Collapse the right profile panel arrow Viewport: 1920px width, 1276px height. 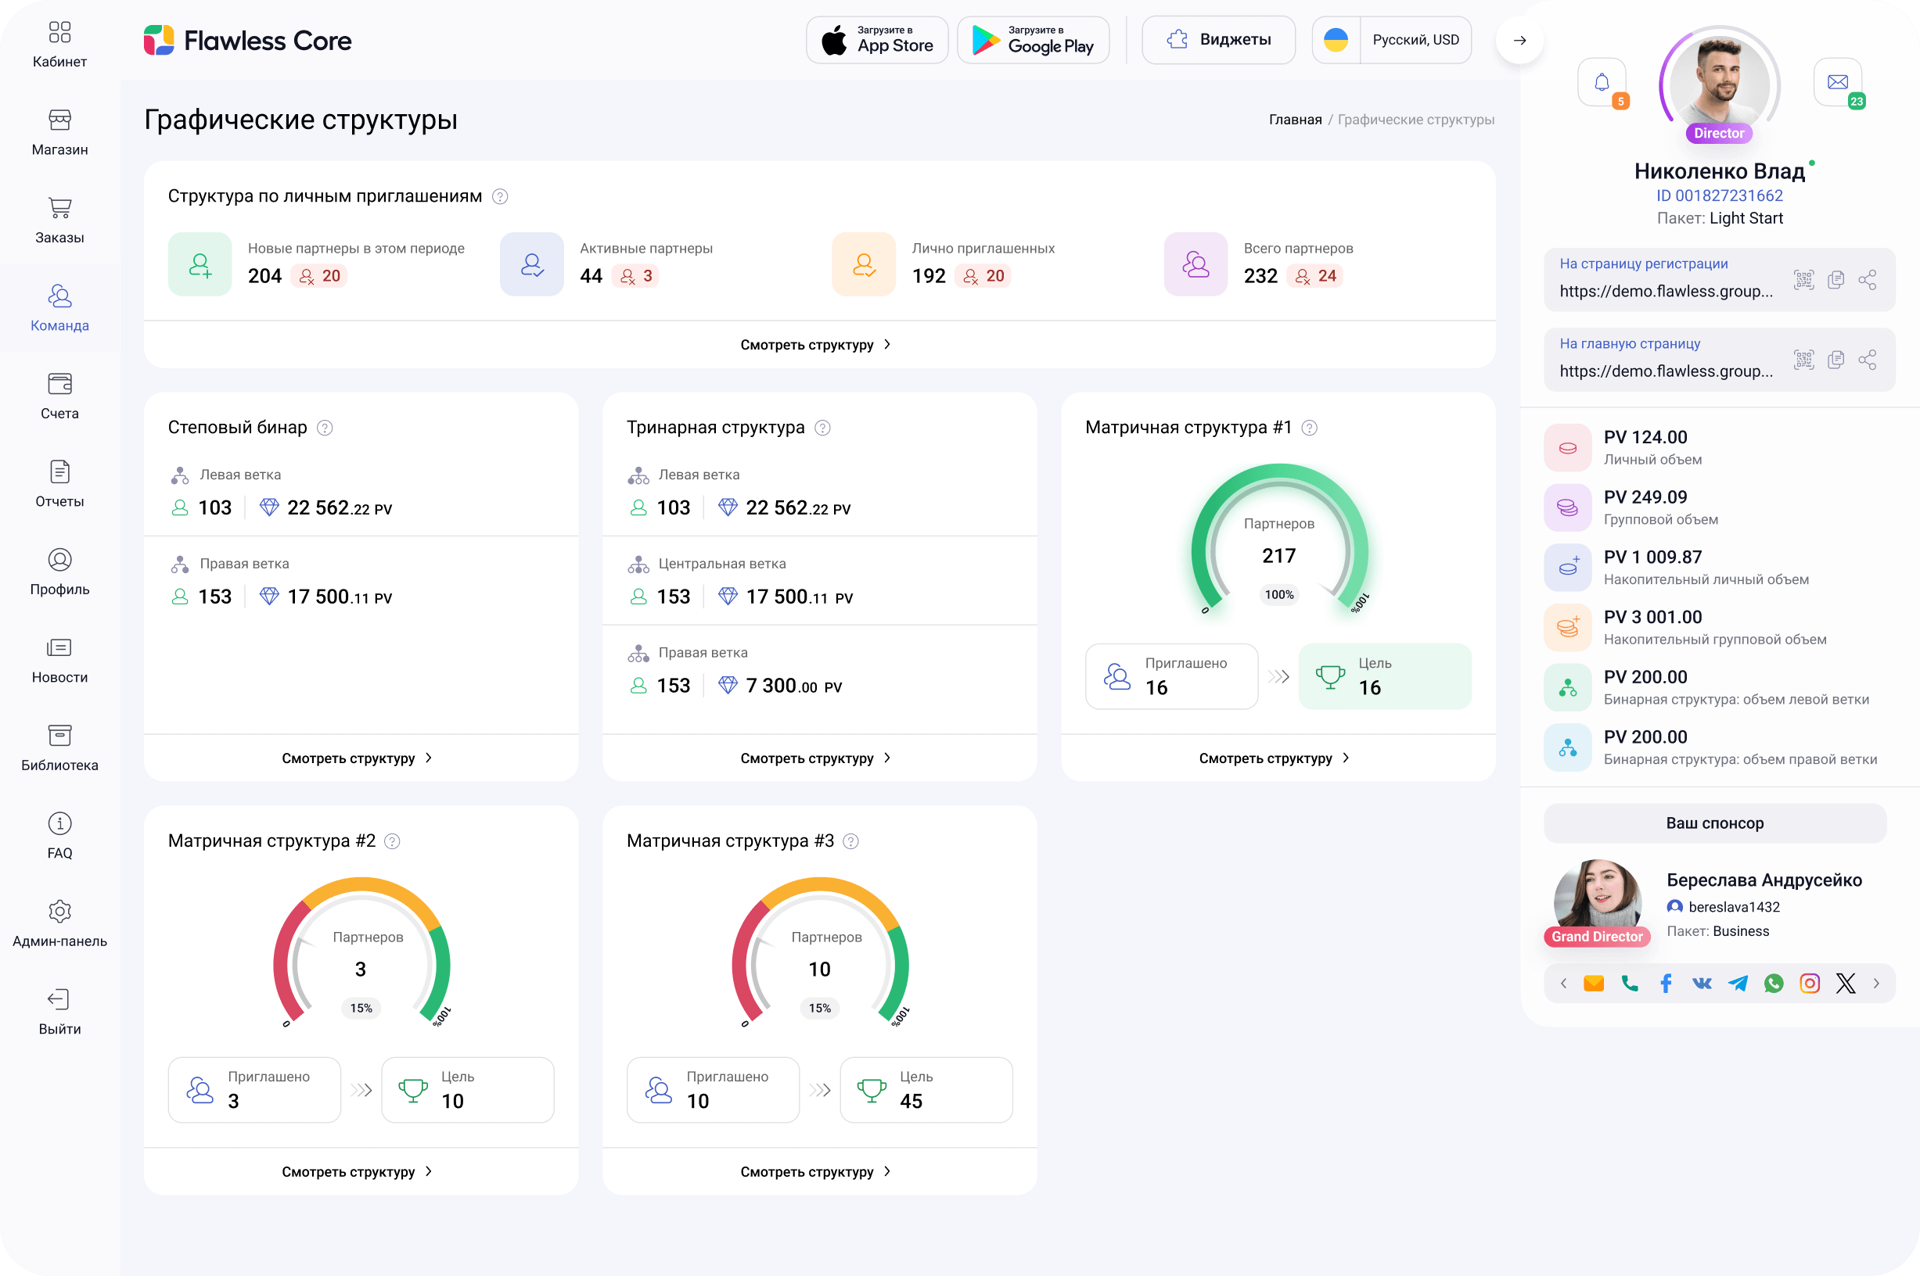coord(1519,40)
